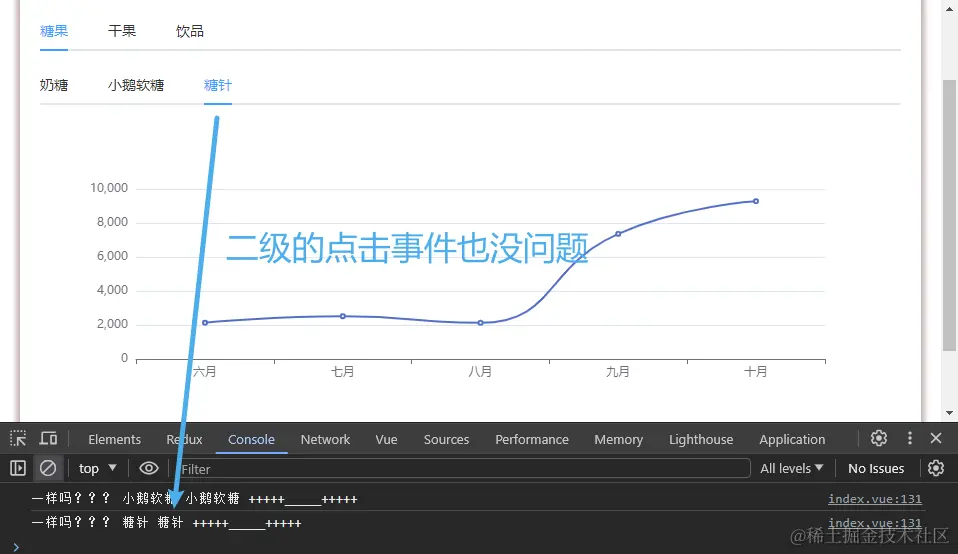
Task: Open DevTools settings gear icon
Action: [879, 438]
